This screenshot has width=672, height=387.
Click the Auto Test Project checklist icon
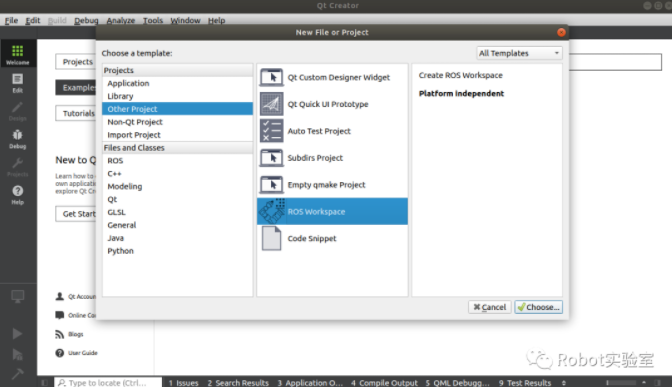coord(271,131)
